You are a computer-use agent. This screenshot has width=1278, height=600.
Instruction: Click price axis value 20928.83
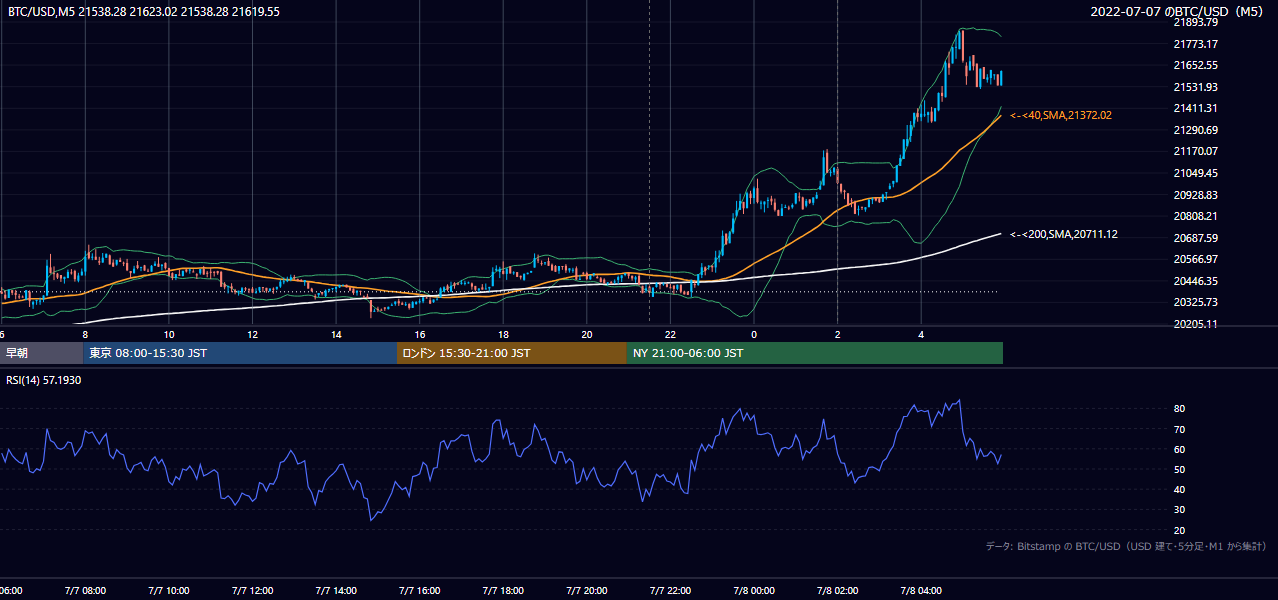coord(1195,195)
